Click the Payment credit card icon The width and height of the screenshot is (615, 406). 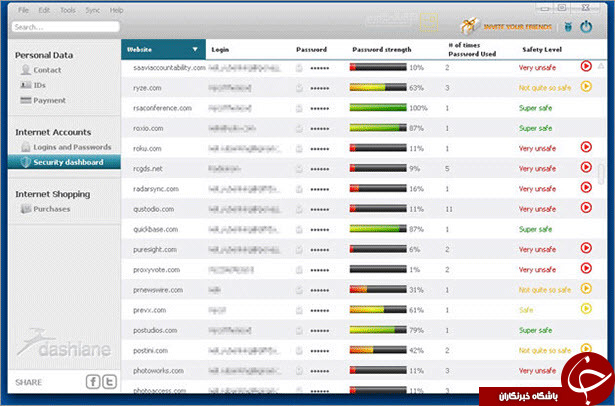25,100
